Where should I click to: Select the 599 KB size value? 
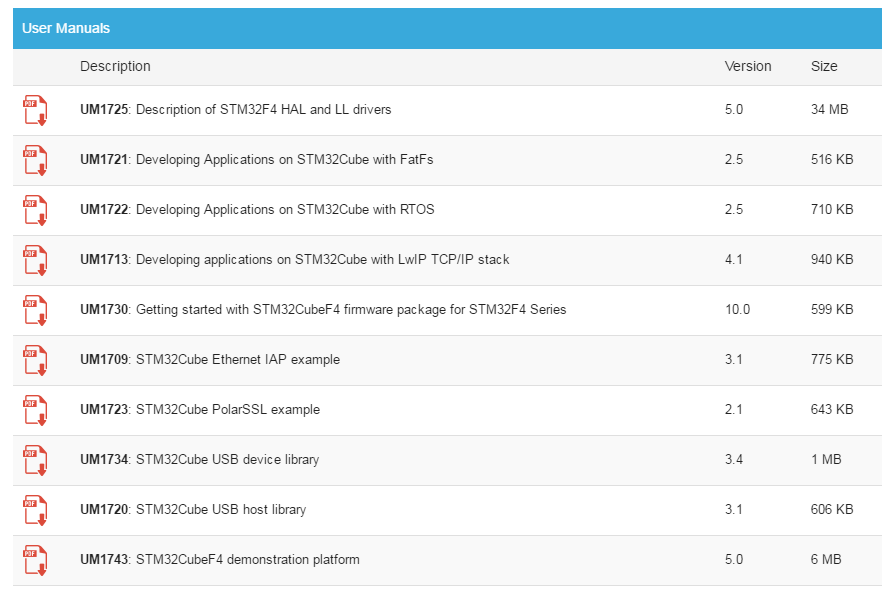[x=832, y=309]
